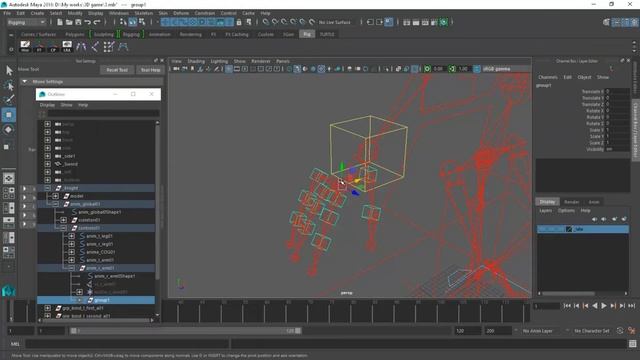
Task: Open the viewport Shading menu
Action: 196,61
